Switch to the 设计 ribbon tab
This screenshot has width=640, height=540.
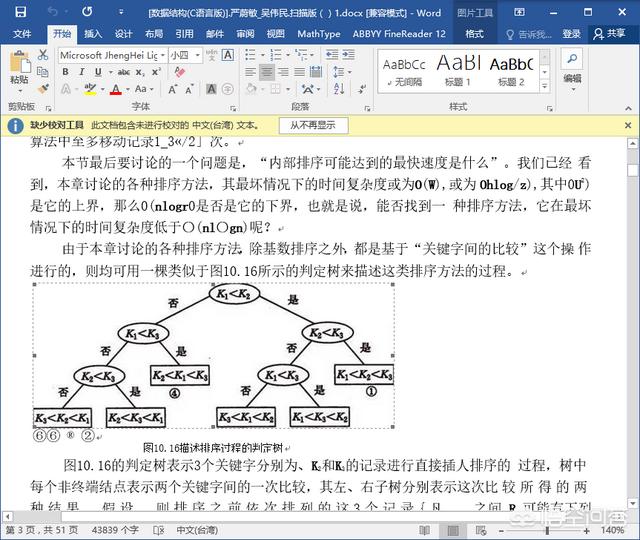click(x=123, y=34)
